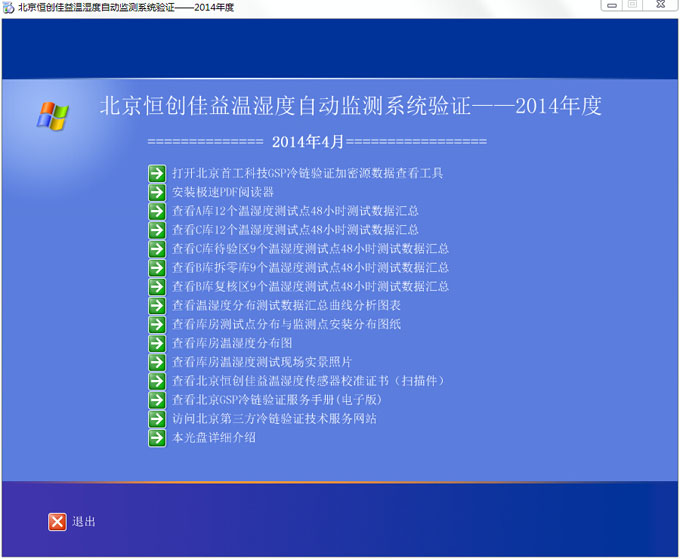Click green arrow beside 现场实景照片 entry

[x=157, y=362]
